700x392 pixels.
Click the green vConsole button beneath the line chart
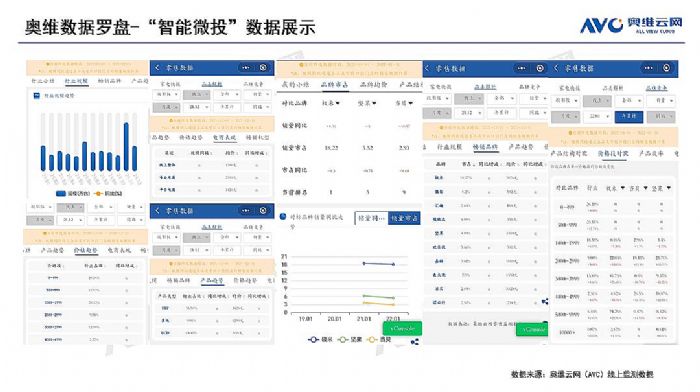[x=402, y=328]
